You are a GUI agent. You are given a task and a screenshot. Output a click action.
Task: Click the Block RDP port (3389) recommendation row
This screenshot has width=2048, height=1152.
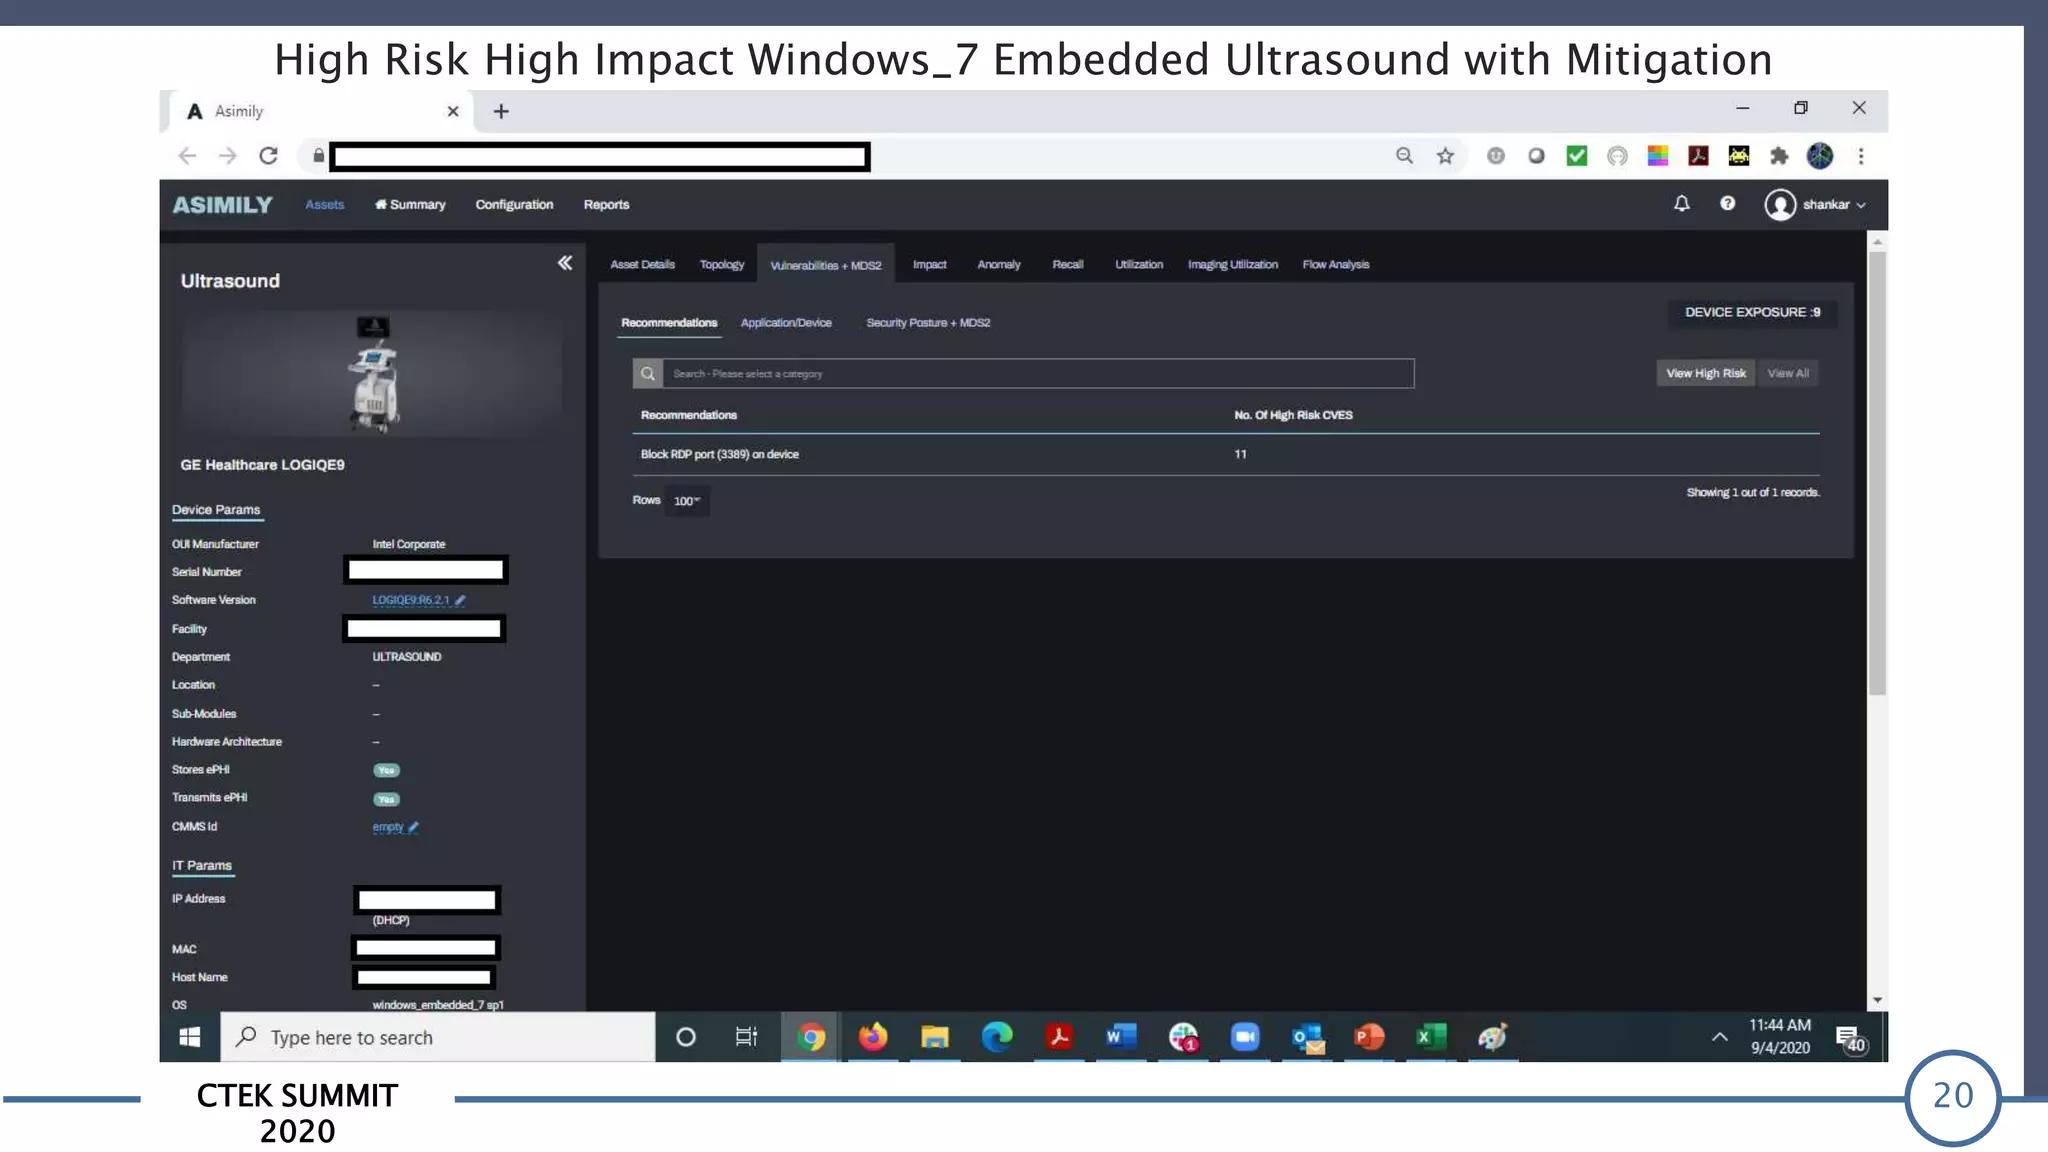click(x=1226, y=455)
